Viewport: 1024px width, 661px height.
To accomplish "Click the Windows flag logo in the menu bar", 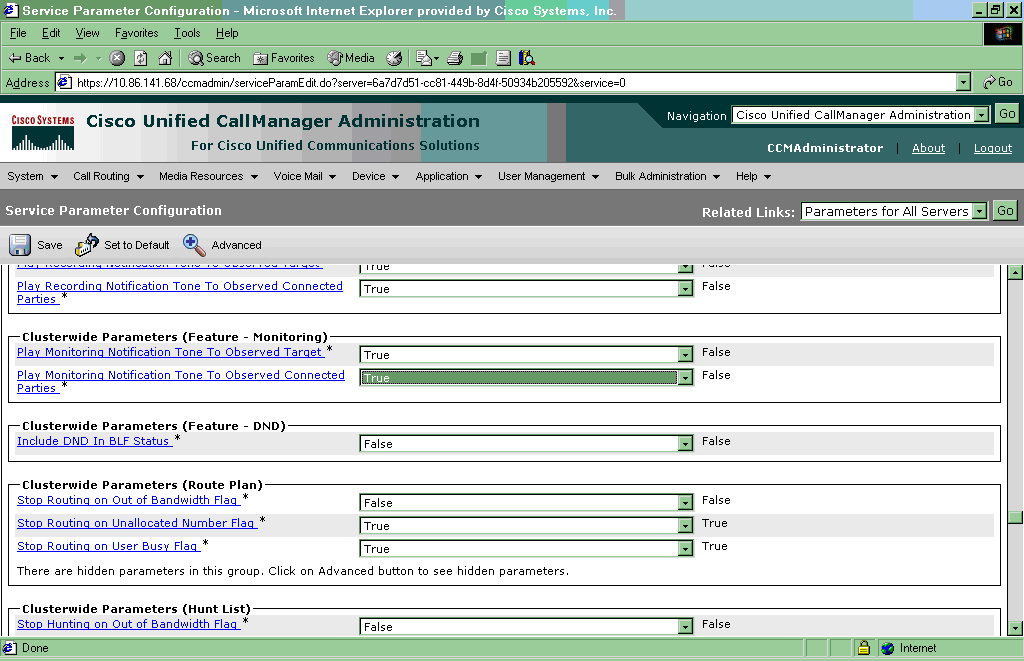I will click(1003, 34).
